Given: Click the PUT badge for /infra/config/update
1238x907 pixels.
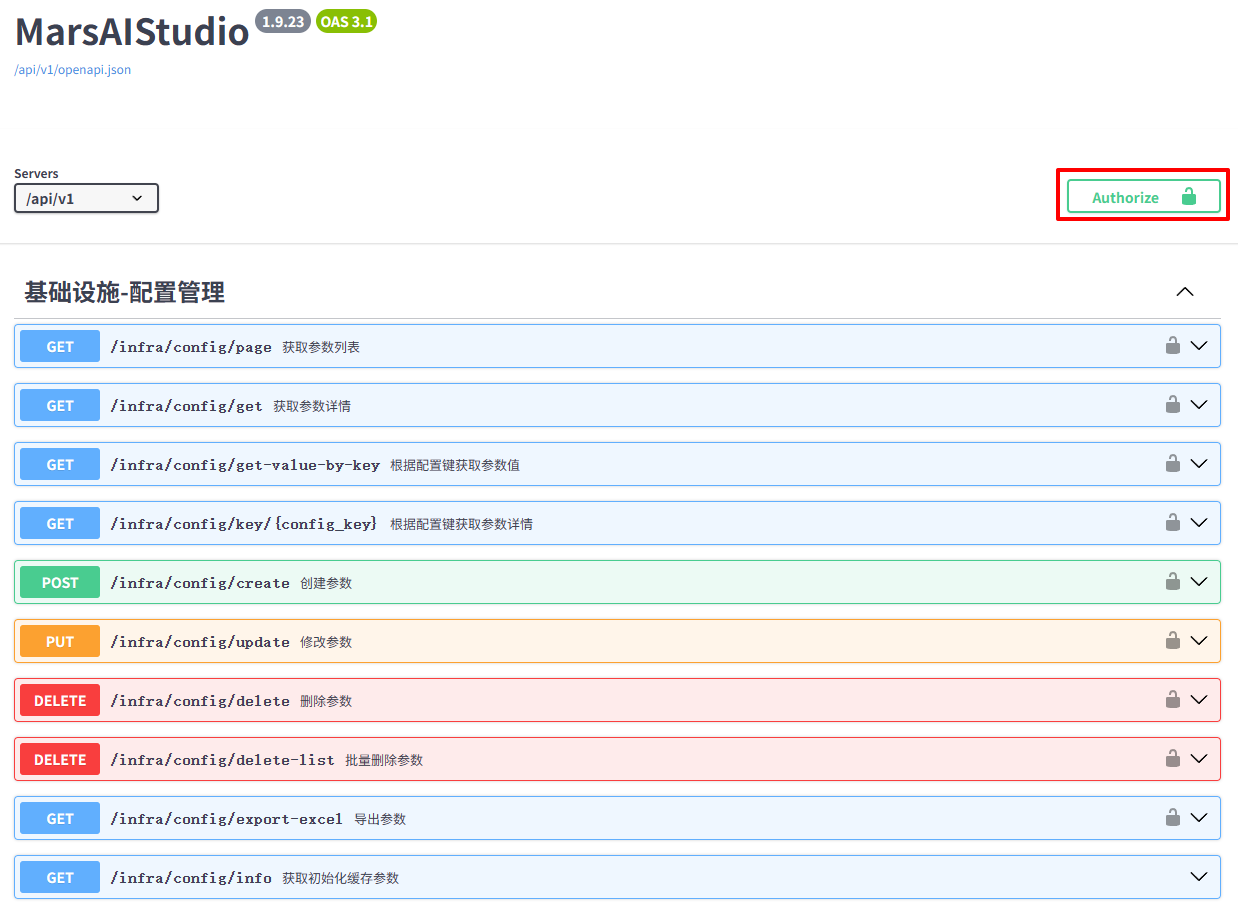Looking at the screenshot, I should coord(60,642).
